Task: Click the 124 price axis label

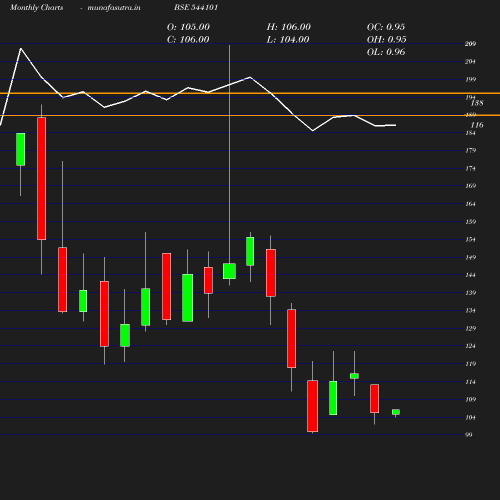Action: [470, 346]
